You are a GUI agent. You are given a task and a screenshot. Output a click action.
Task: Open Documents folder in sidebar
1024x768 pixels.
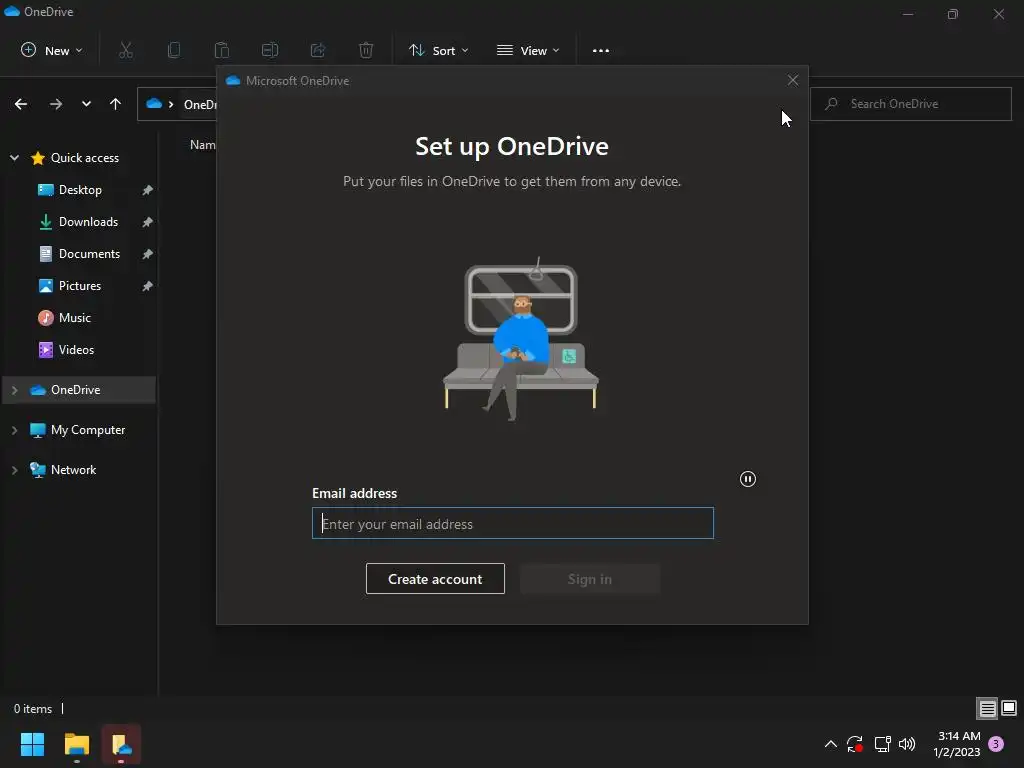click(x=89, y=254)
